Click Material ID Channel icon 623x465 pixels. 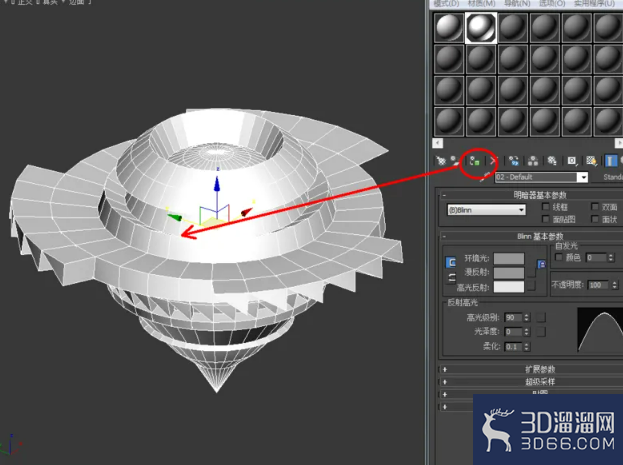[x=572, y=161]
